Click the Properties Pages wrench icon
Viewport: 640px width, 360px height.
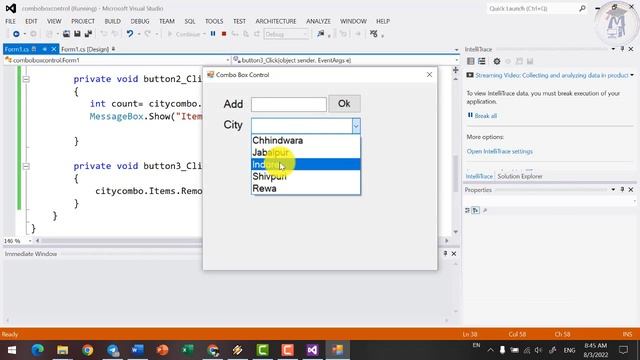485,210
